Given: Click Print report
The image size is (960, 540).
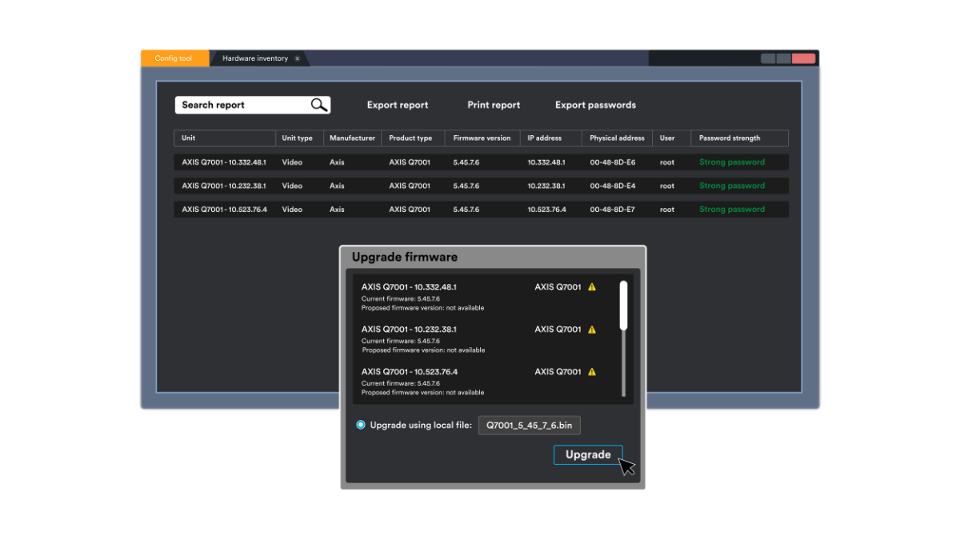Looking at the screenshot, I should (x=493, y=105).
